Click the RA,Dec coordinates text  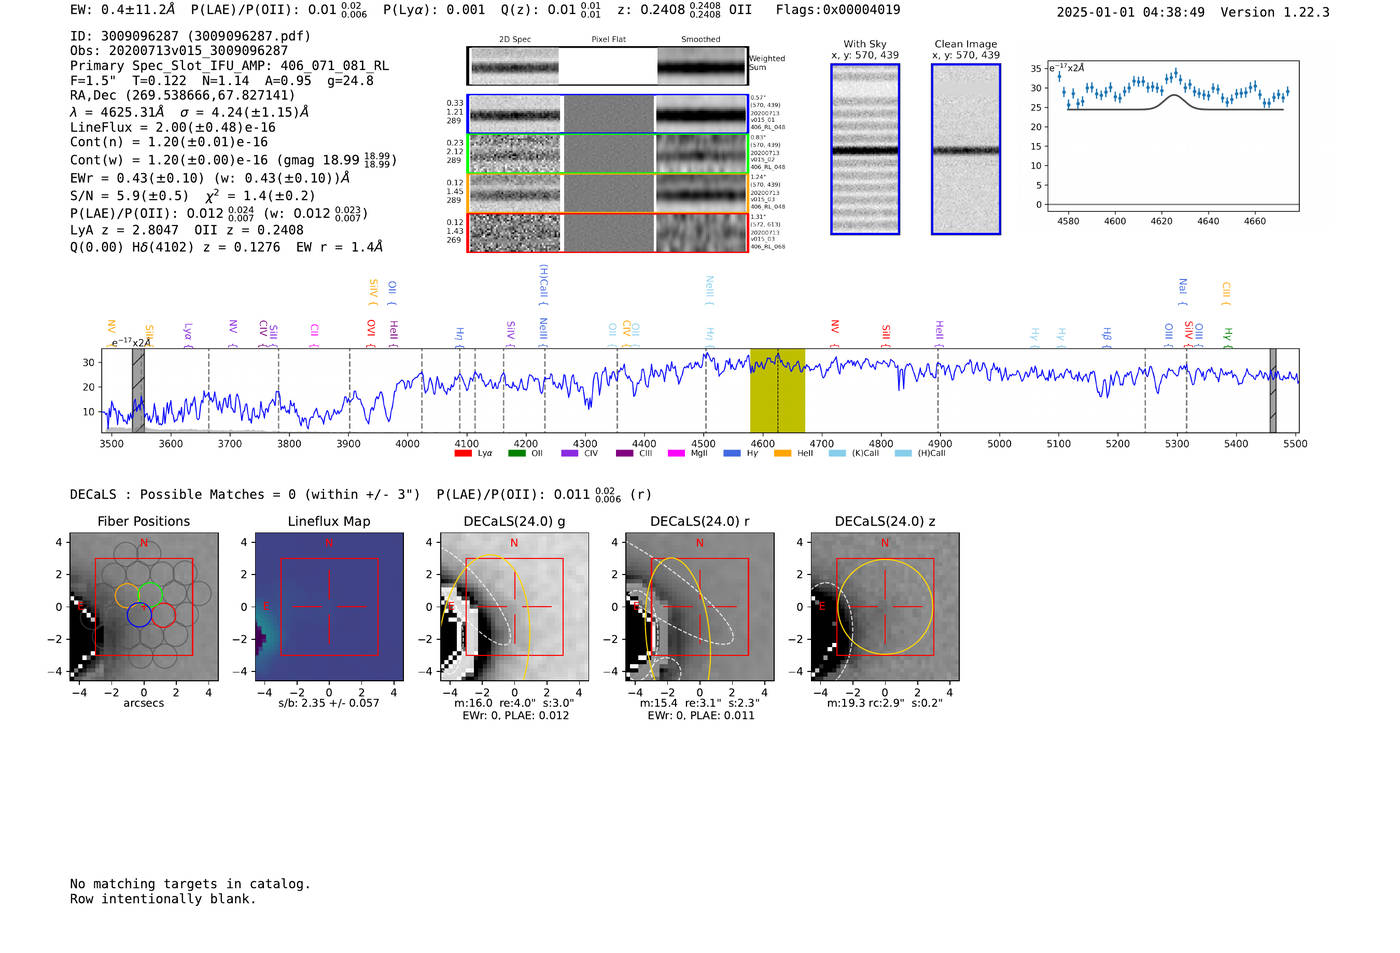pos(182,95)
